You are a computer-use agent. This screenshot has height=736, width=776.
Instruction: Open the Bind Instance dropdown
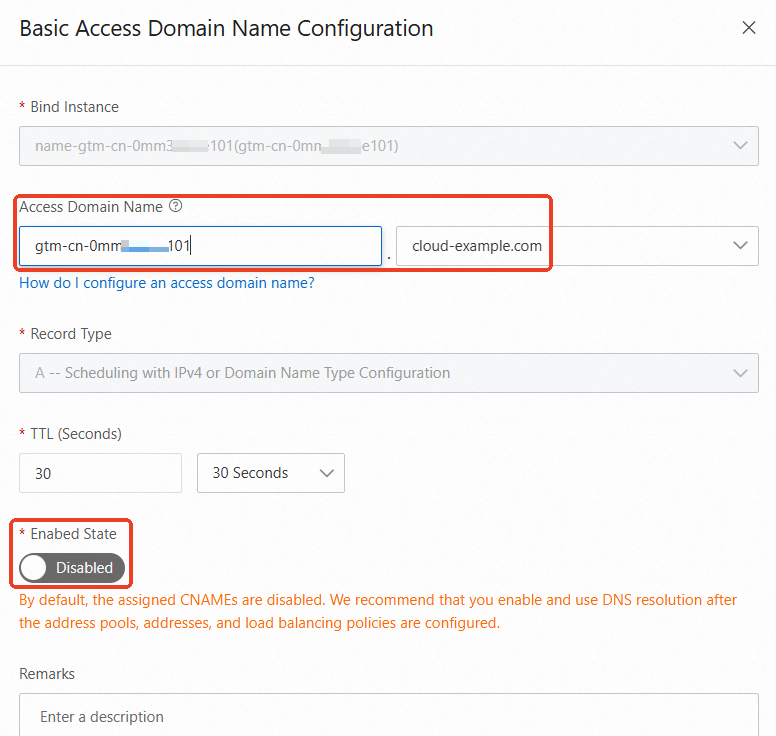pyautogui.click(x=388, y=146)
